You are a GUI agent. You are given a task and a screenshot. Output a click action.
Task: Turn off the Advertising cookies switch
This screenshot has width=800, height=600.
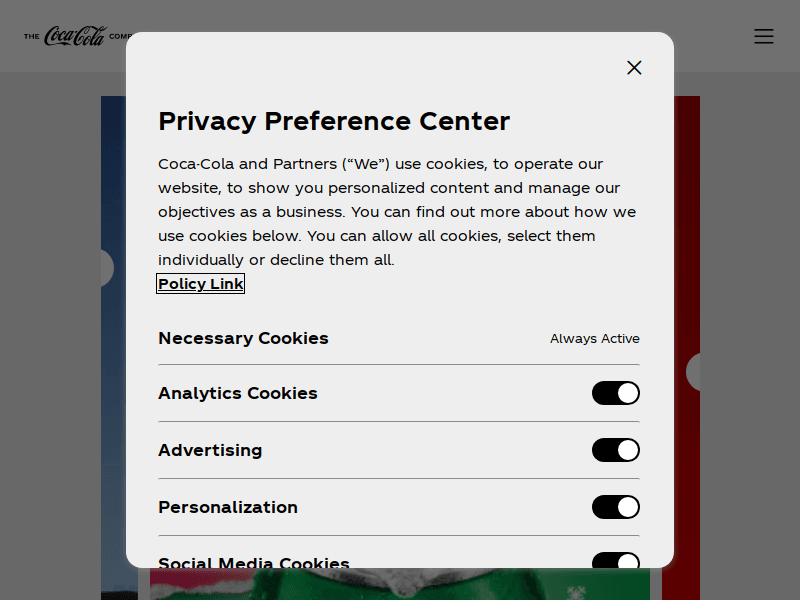coord(615,450)
